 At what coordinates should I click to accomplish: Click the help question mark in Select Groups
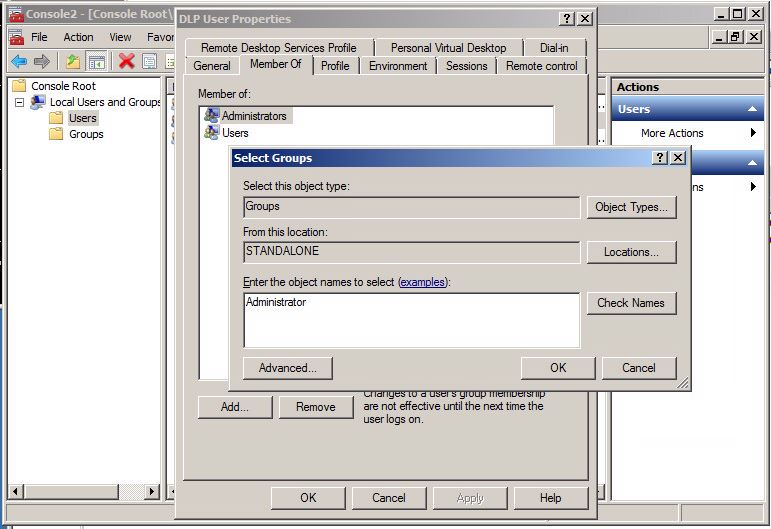click(660, 158)
